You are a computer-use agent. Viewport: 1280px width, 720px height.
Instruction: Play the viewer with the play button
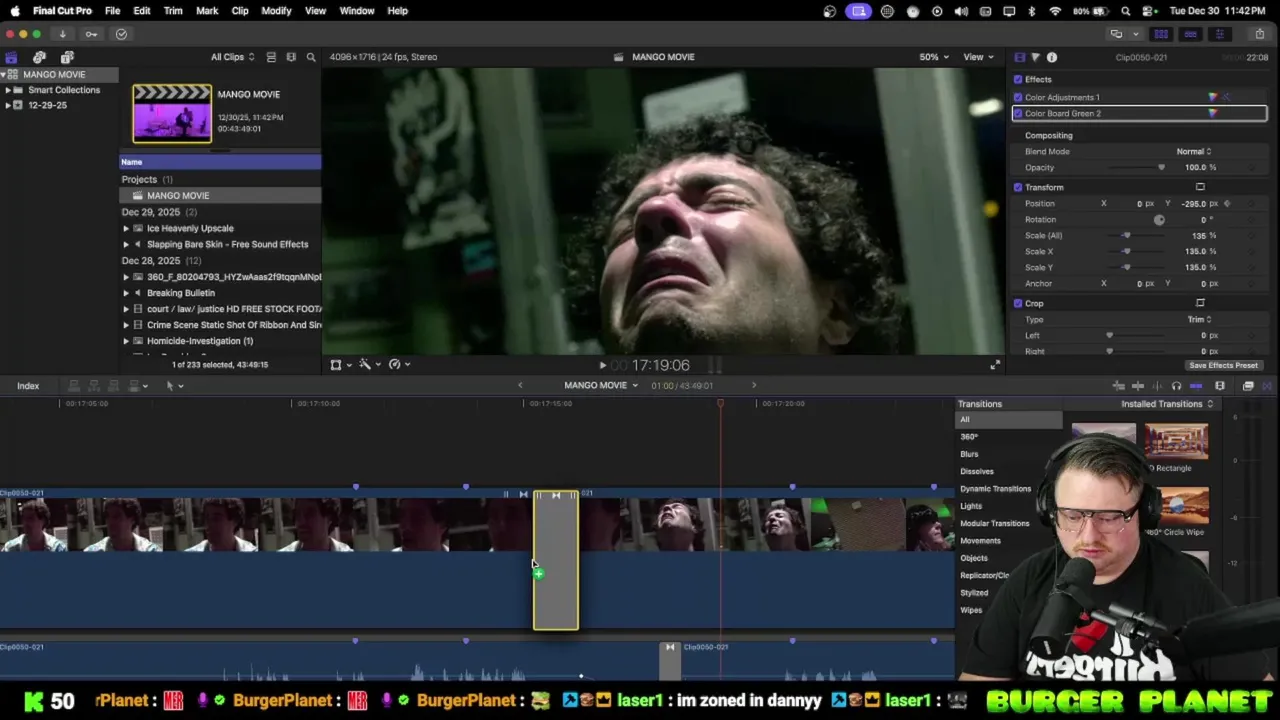point(602,366)
